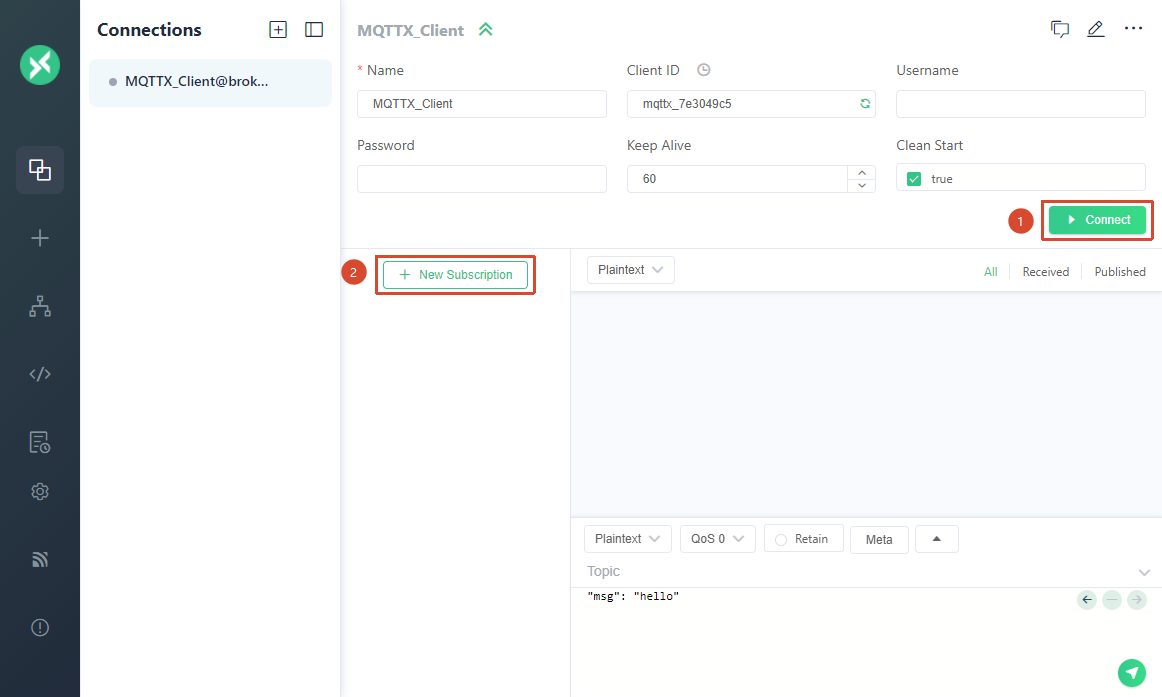Viewport: 1162px width, 697px height.
Task: Collapse the publish panel with the triangle button
Action: coord(937,538)
